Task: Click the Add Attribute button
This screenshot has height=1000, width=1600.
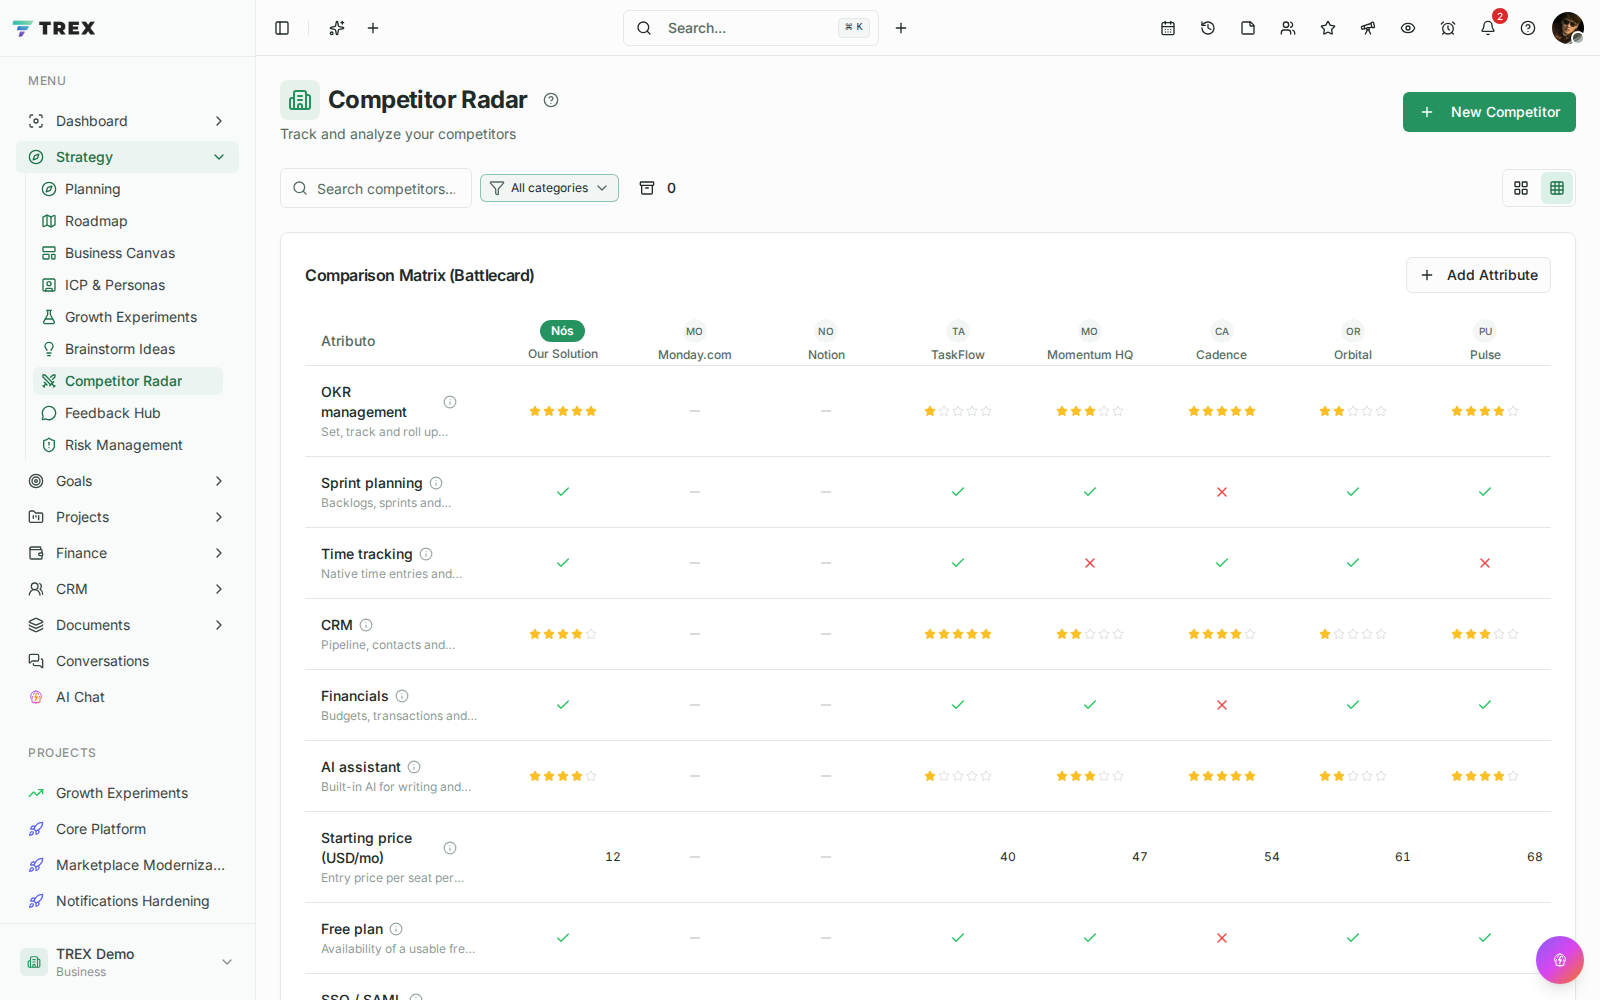Action: tap(1478, 275)
